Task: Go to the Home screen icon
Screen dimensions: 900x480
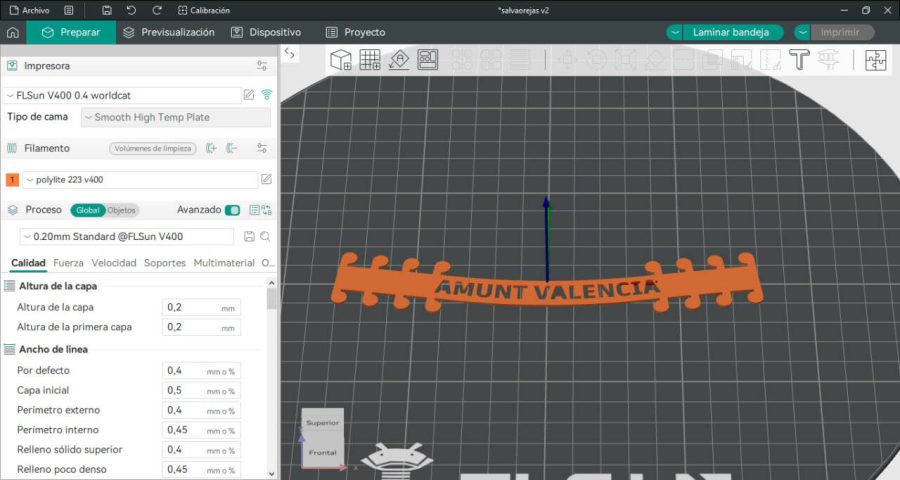Action: 13,33
